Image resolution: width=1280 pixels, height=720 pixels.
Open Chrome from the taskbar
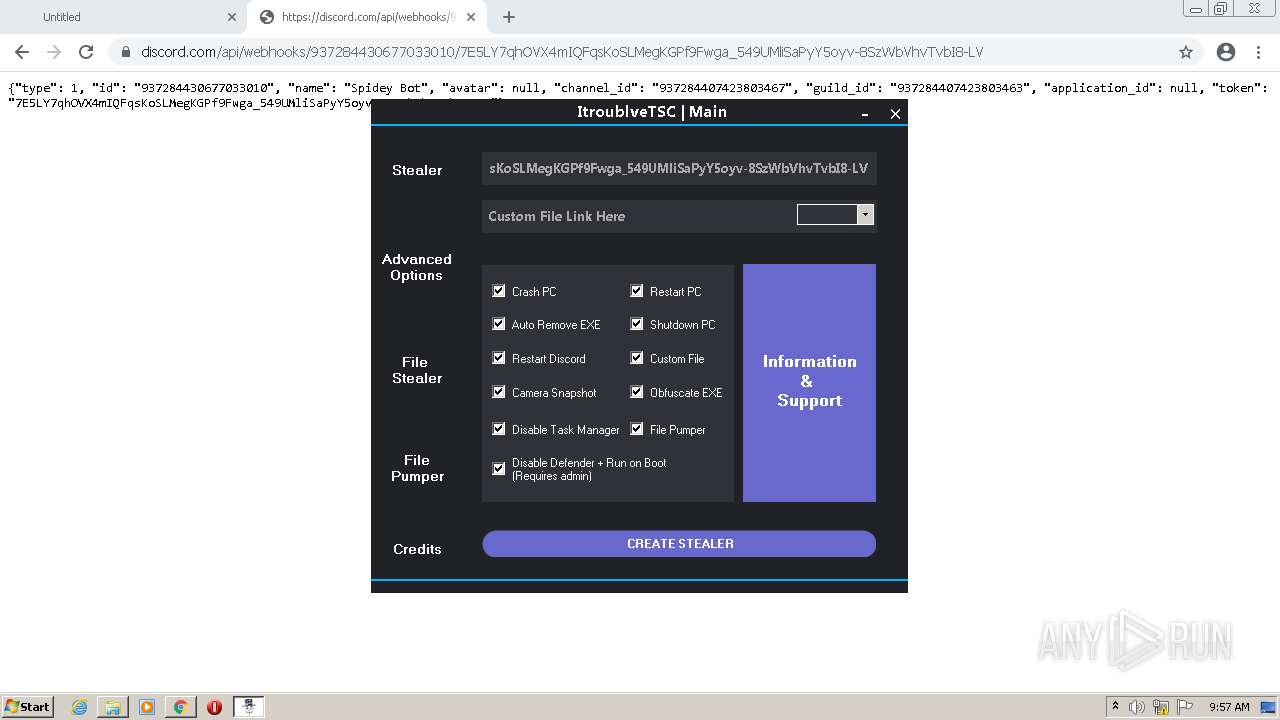click(181, 707)
